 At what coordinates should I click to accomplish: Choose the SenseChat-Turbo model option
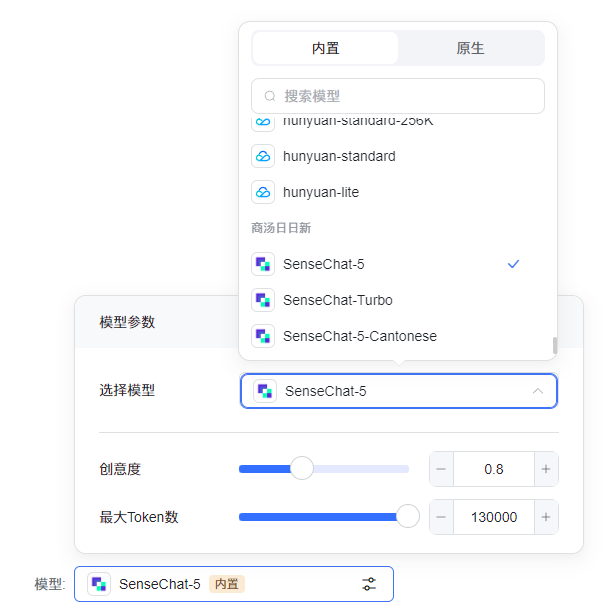338,300
